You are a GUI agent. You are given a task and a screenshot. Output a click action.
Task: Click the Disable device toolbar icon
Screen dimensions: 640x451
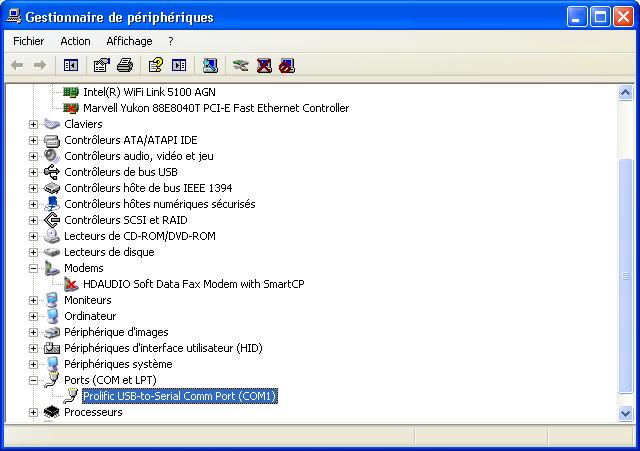(287, 66)
